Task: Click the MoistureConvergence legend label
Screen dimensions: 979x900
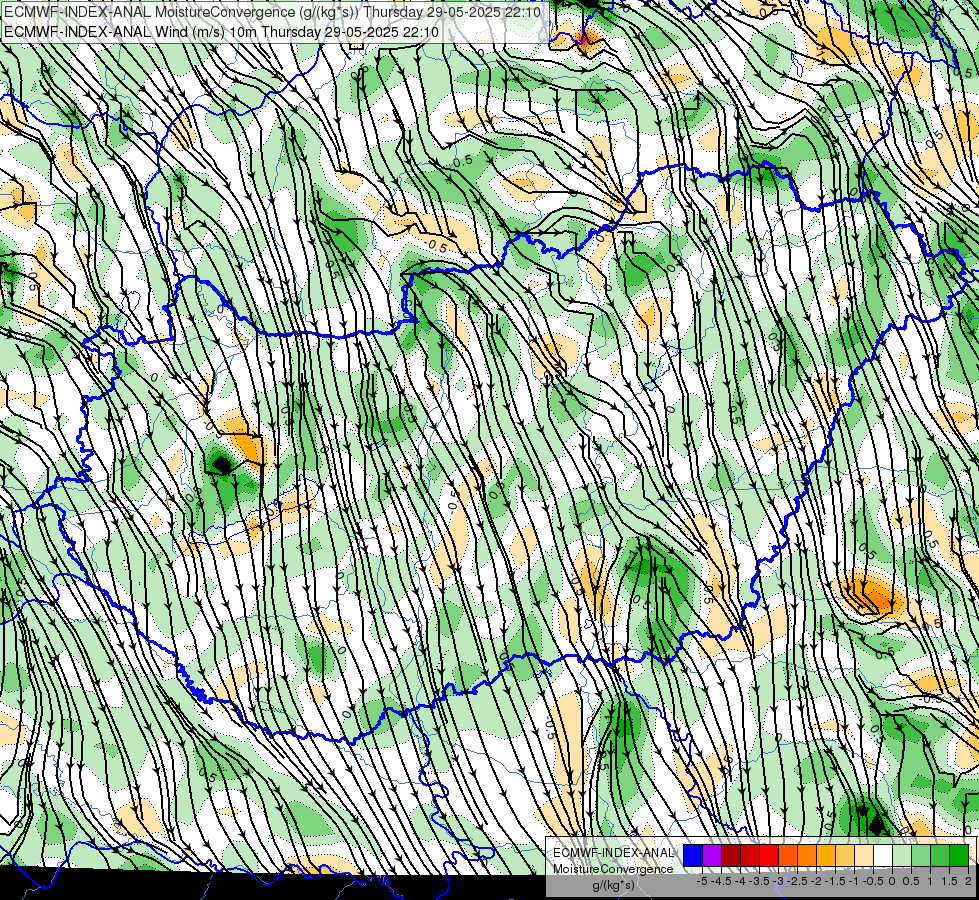Action: click(x=613, y=869)
